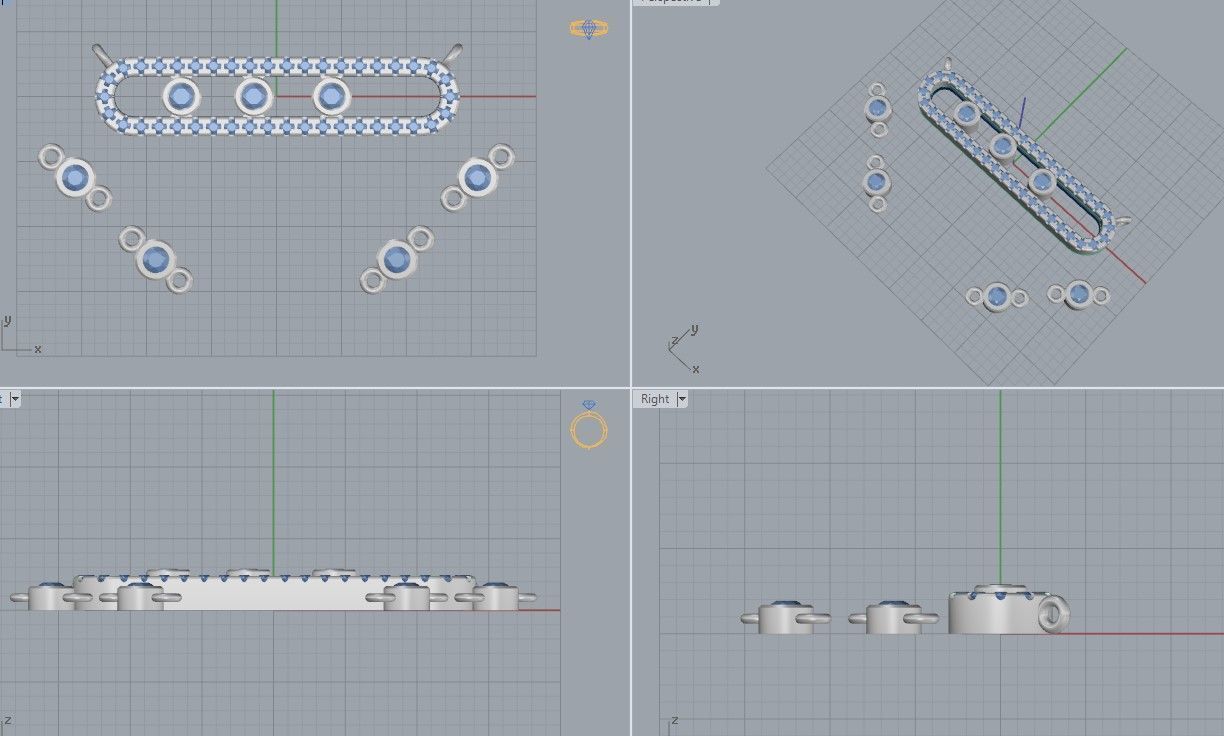
Task: Click the Right viewport title label
Action: [655, 399]
